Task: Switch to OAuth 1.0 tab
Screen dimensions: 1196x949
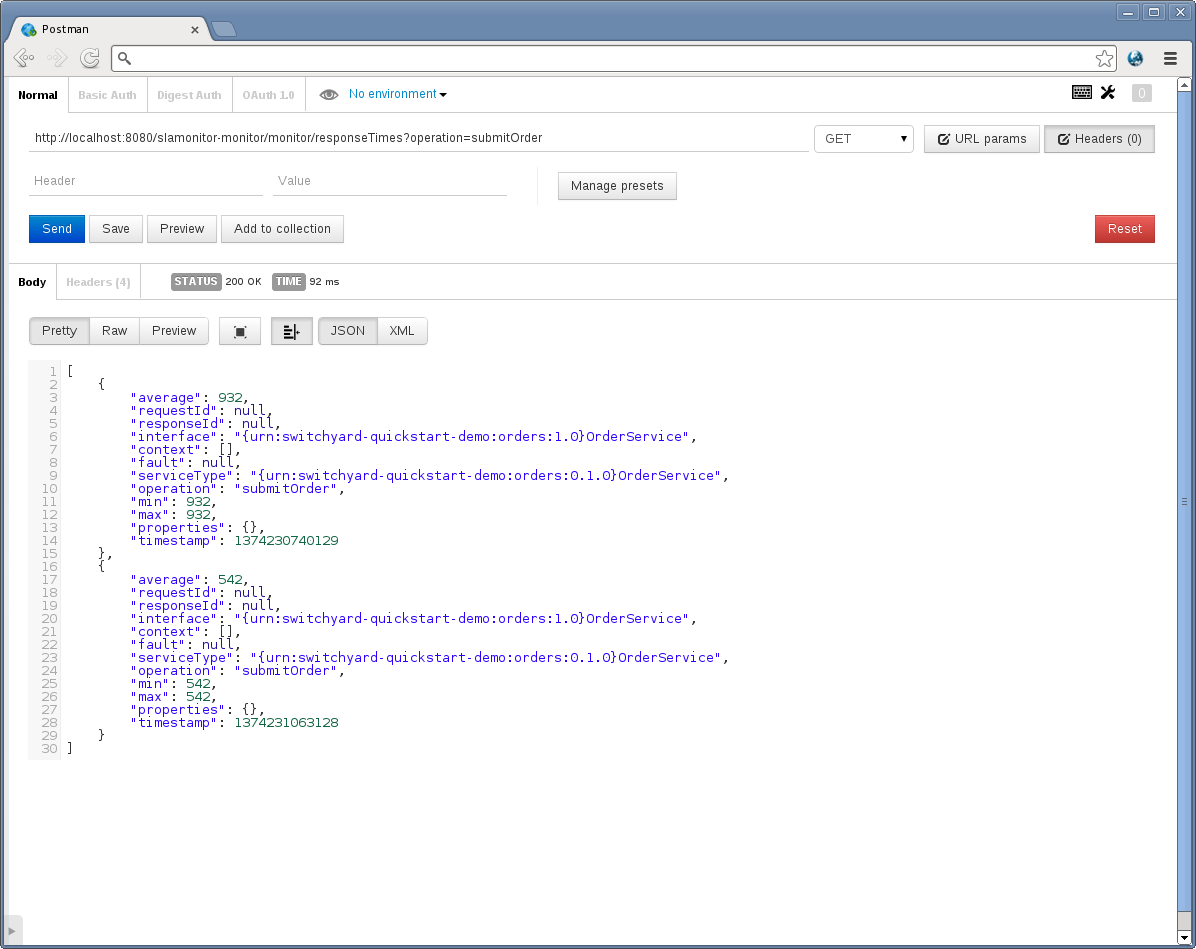Action: click(268, 95)
